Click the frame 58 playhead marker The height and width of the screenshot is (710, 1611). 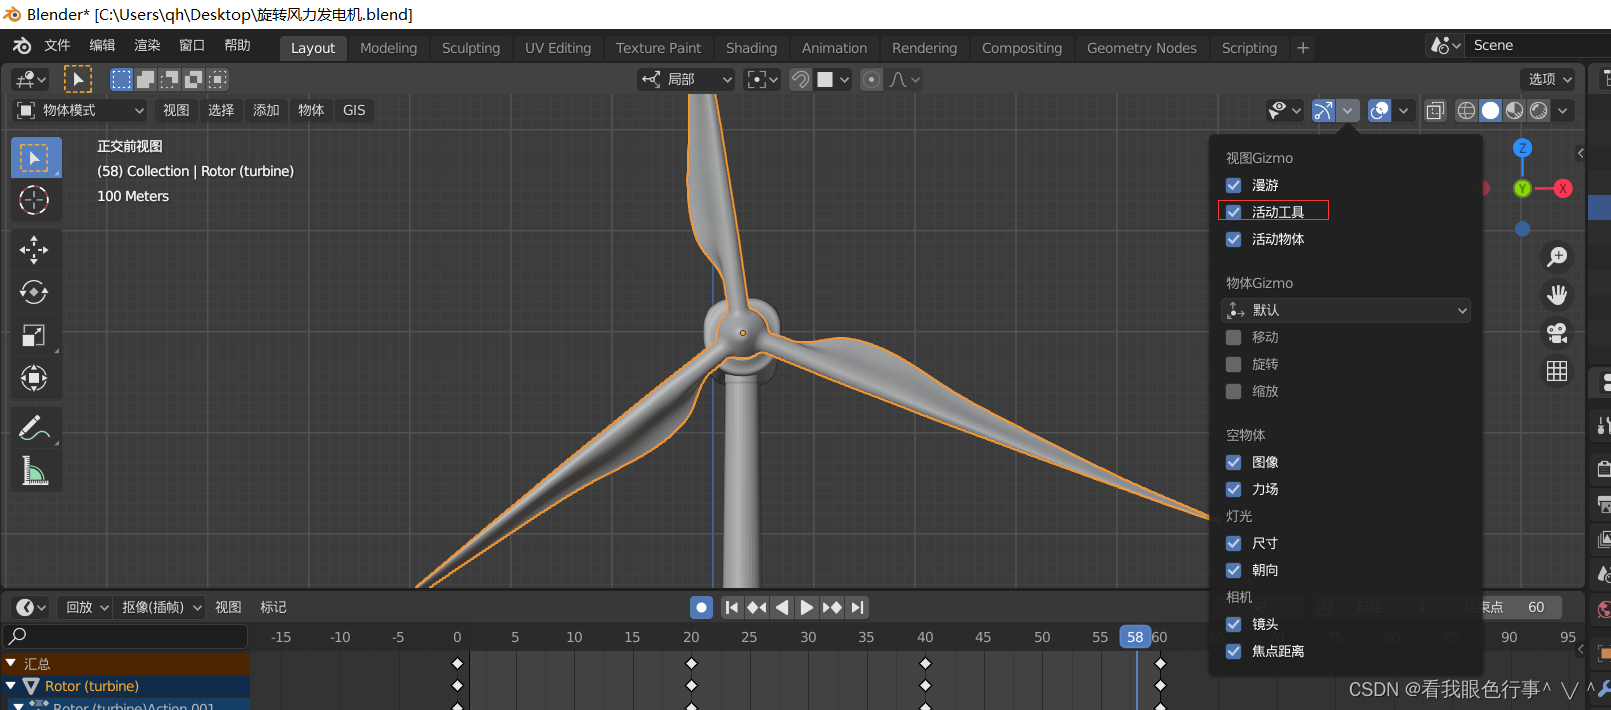click(1135, 637)
